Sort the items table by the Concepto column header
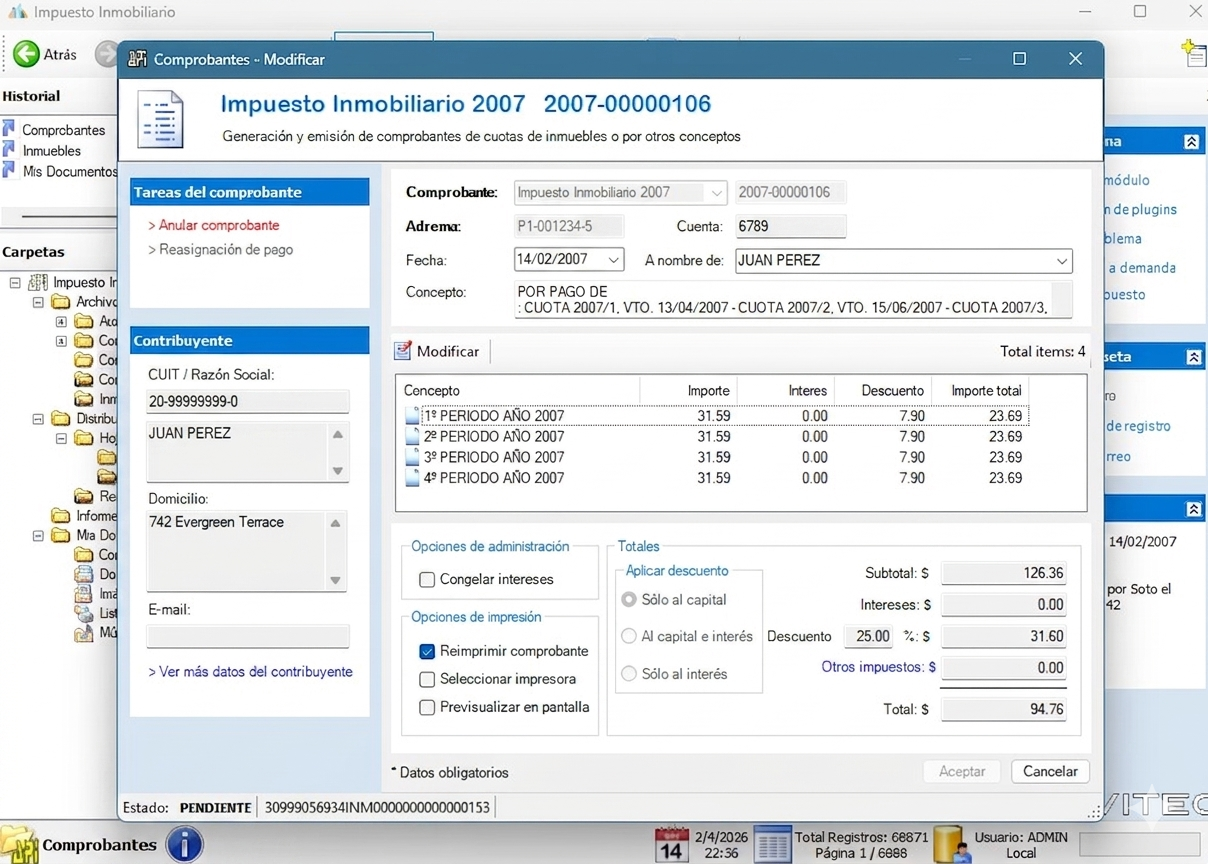The height and width of the screenshot is (864, 1208). (x=518, y=390)
